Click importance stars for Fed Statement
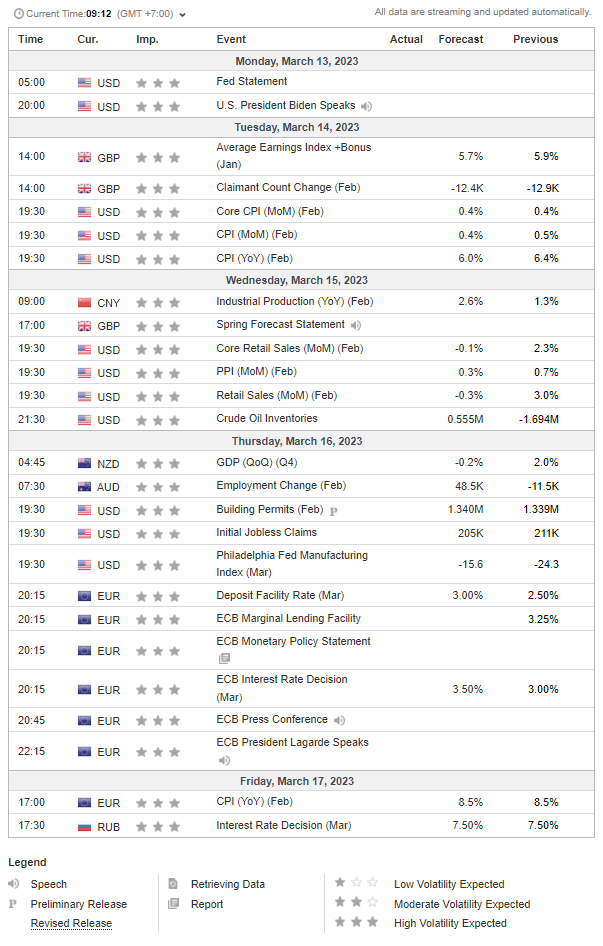Viewport: 603px width, 946px height. coord(158,82)
